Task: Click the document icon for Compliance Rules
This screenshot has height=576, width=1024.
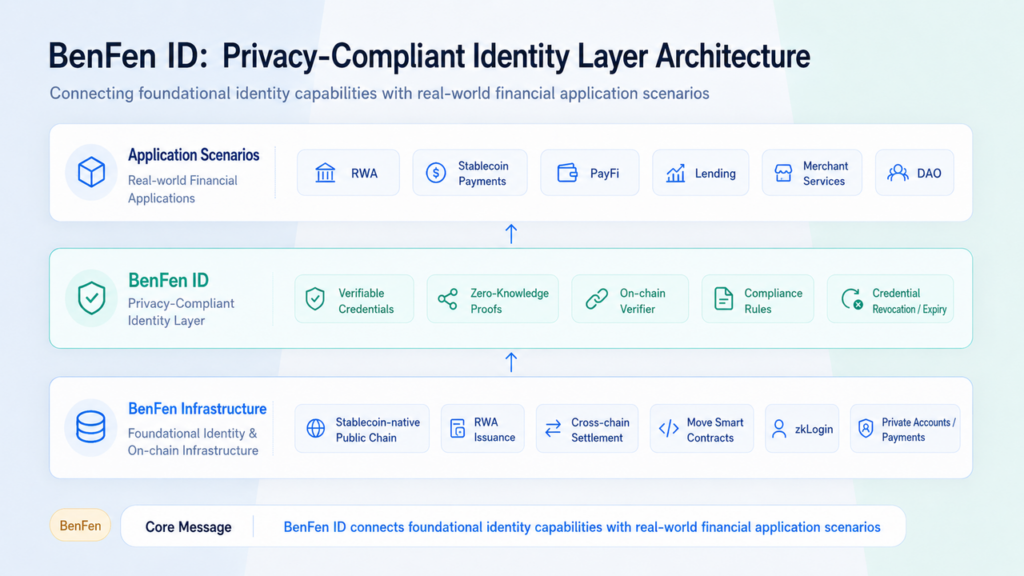Action: 724,299
